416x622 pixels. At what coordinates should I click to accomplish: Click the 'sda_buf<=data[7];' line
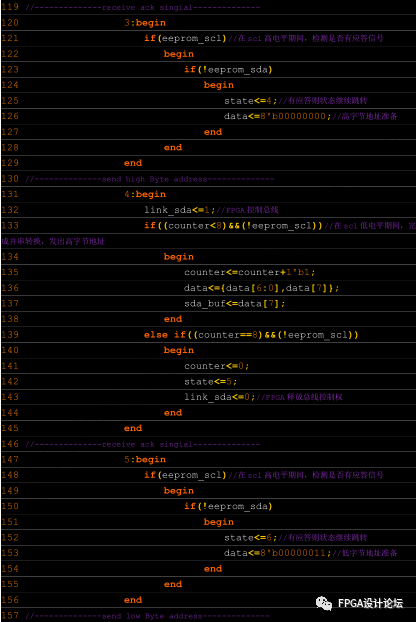coord(234,303)
